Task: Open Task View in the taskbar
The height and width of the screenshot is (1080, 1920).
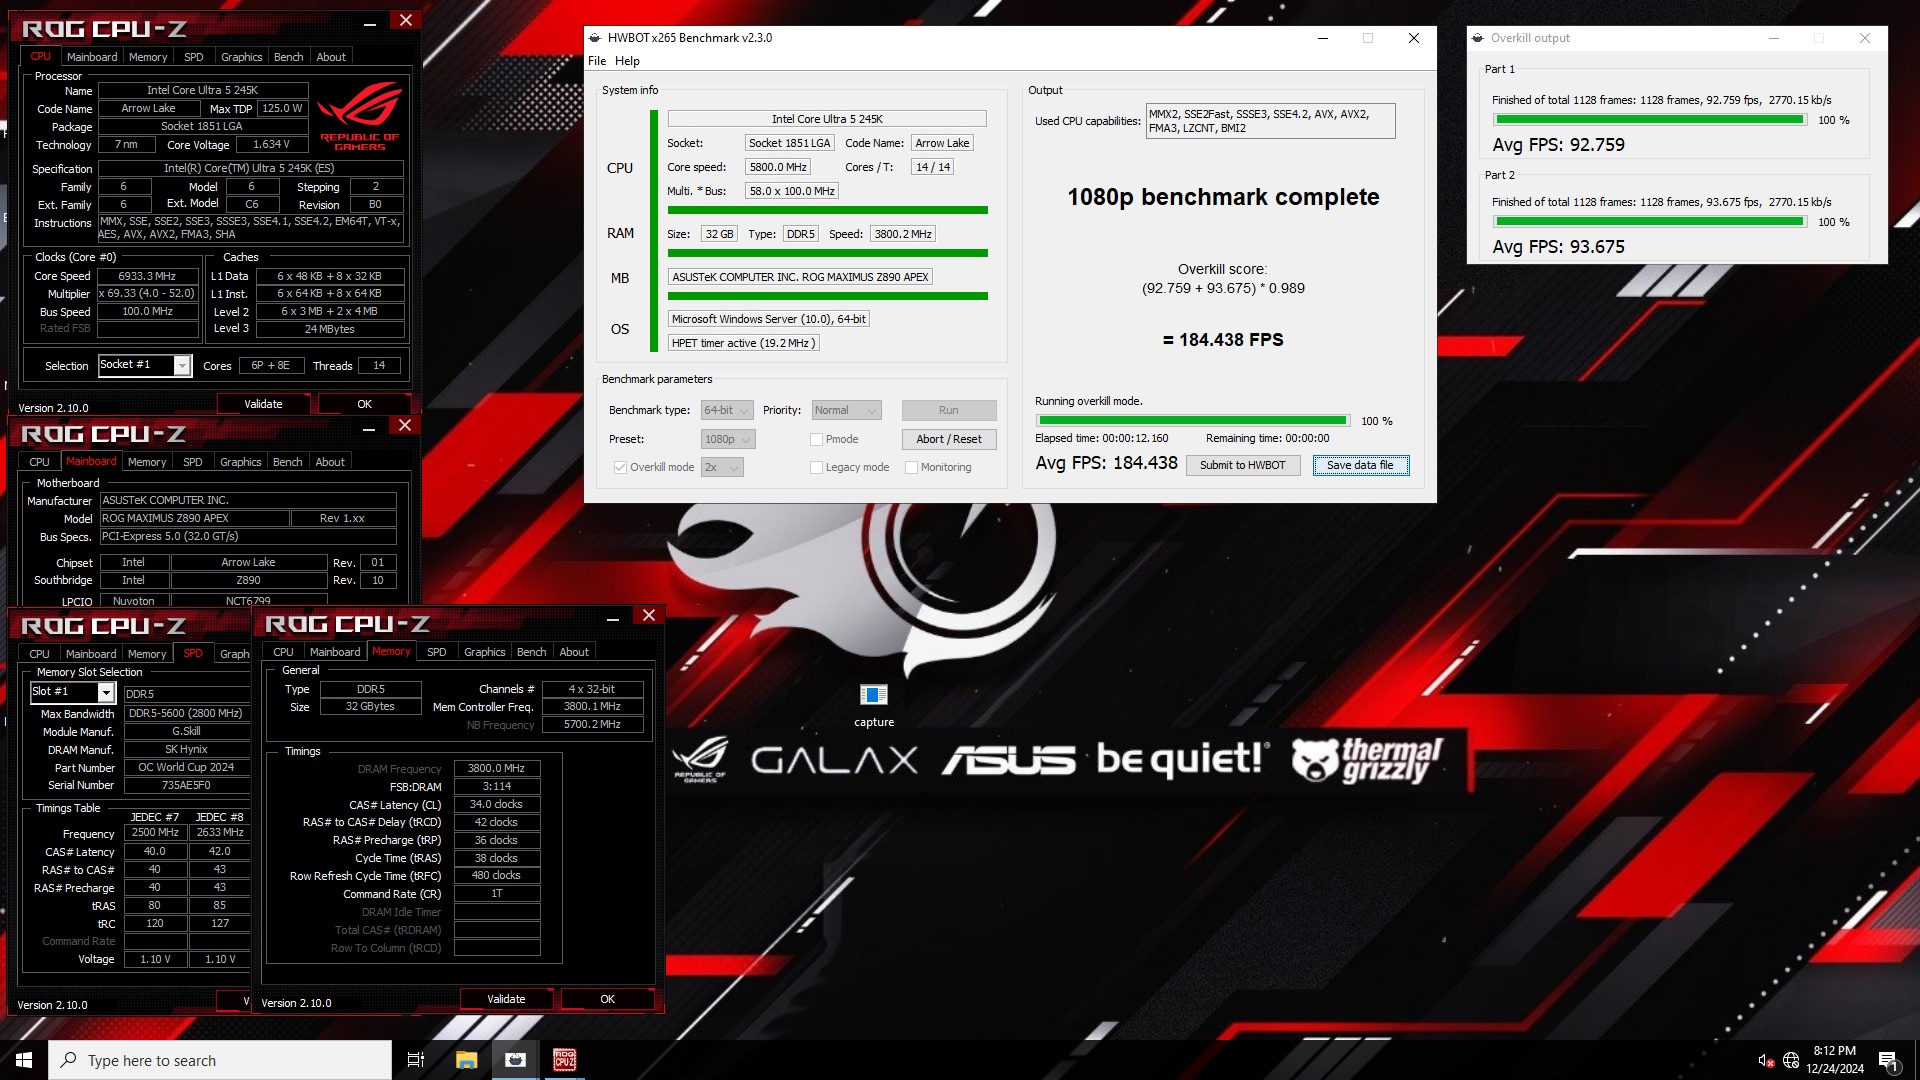Action: pyautogui.click(x=416, y=1060)
